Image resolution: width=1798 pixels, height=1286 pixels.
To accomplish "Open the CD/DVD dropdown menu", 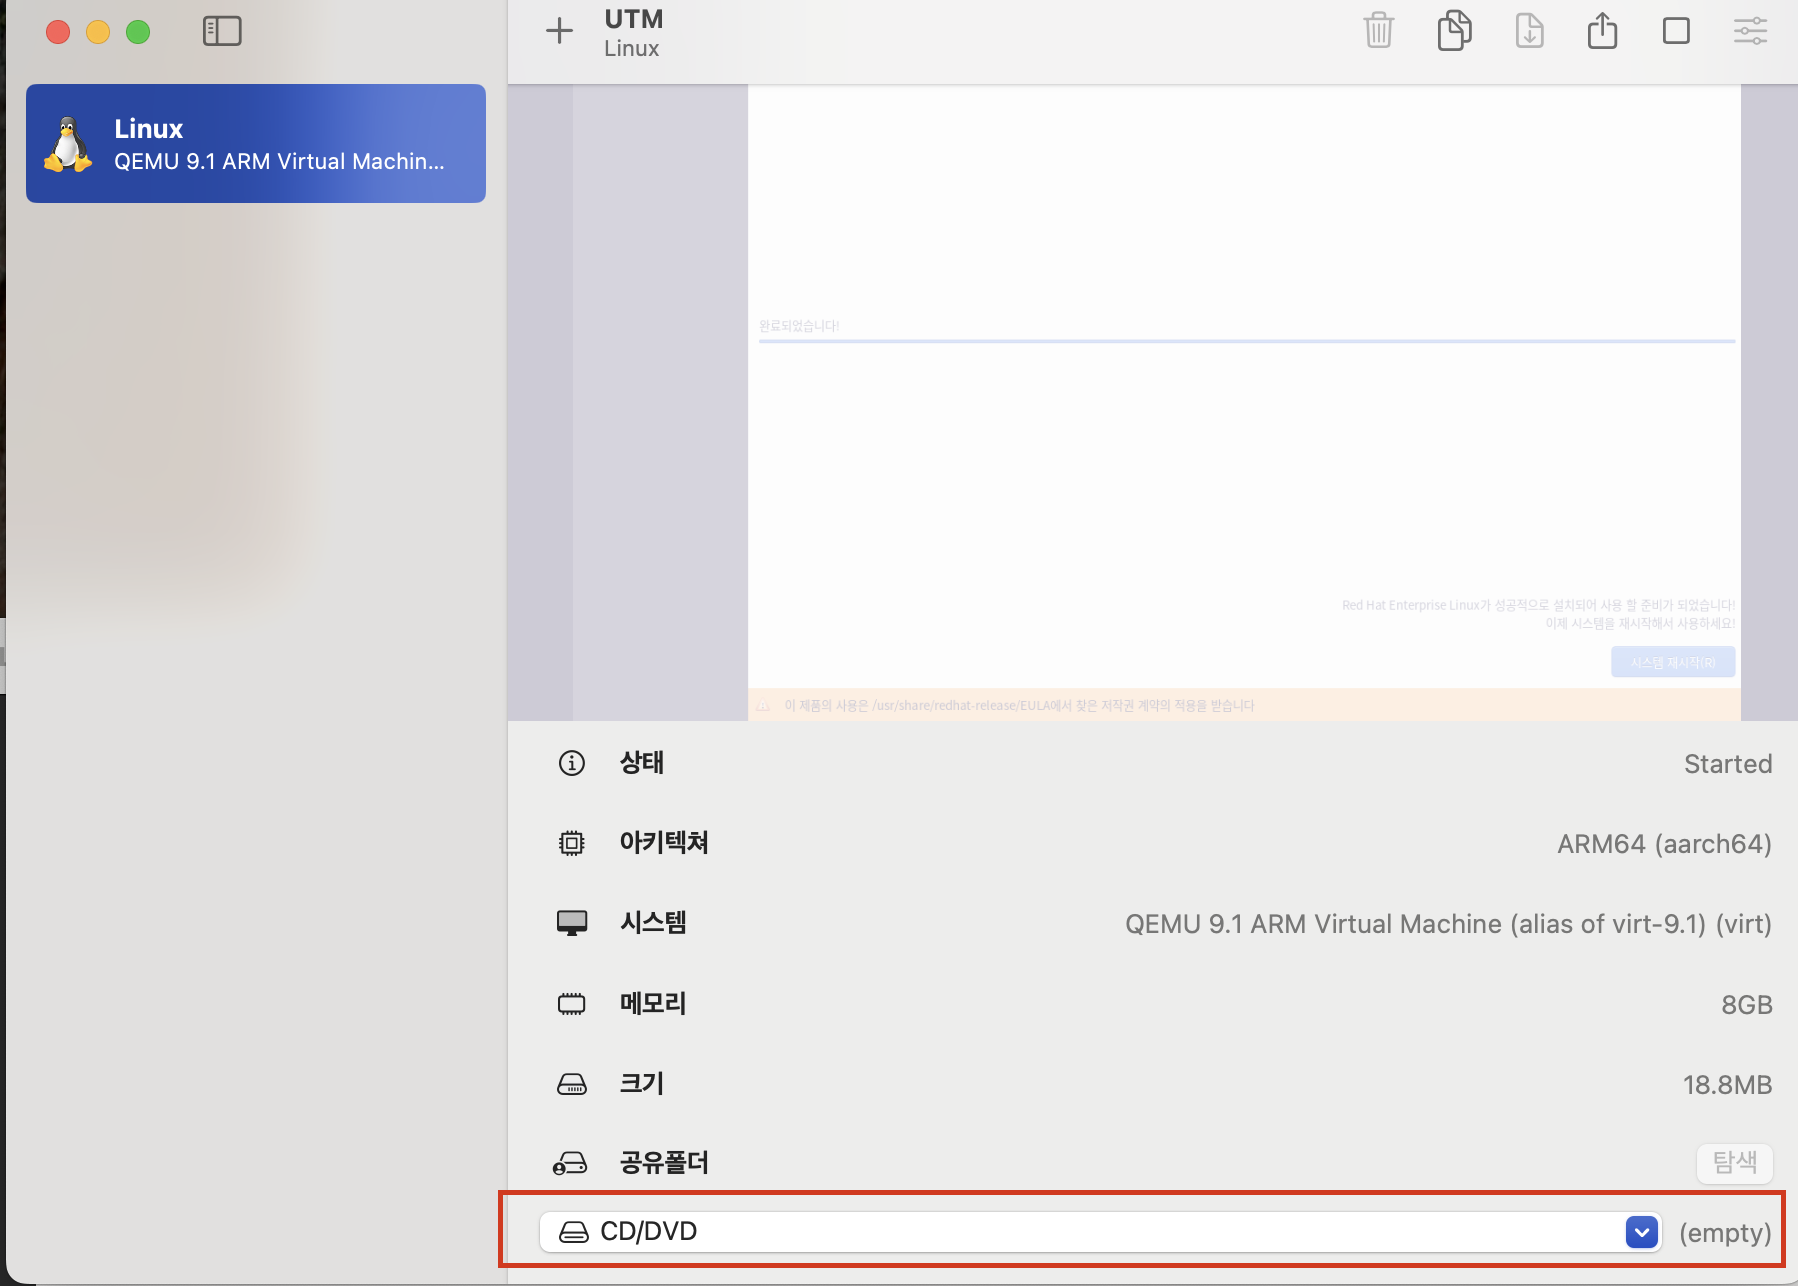I will (x=1100, y=1231).
